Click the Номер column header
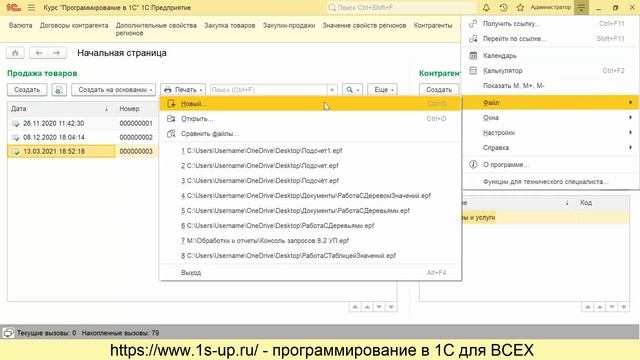This screenshot has width=640, height=360. click(x=129, y=109)
